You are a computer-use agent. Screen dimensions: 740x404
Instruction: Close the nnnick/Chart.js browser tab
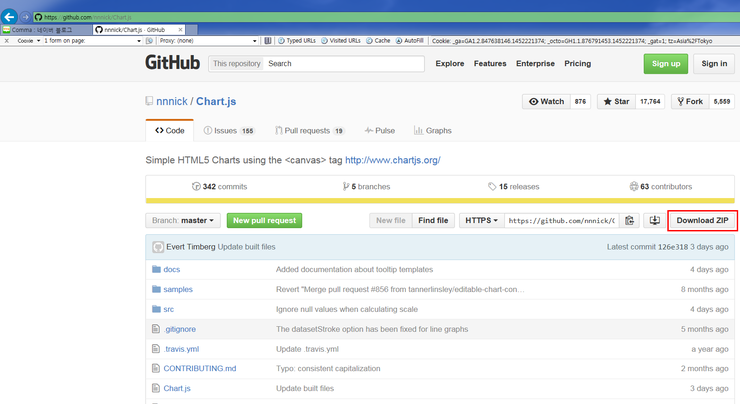180,30
